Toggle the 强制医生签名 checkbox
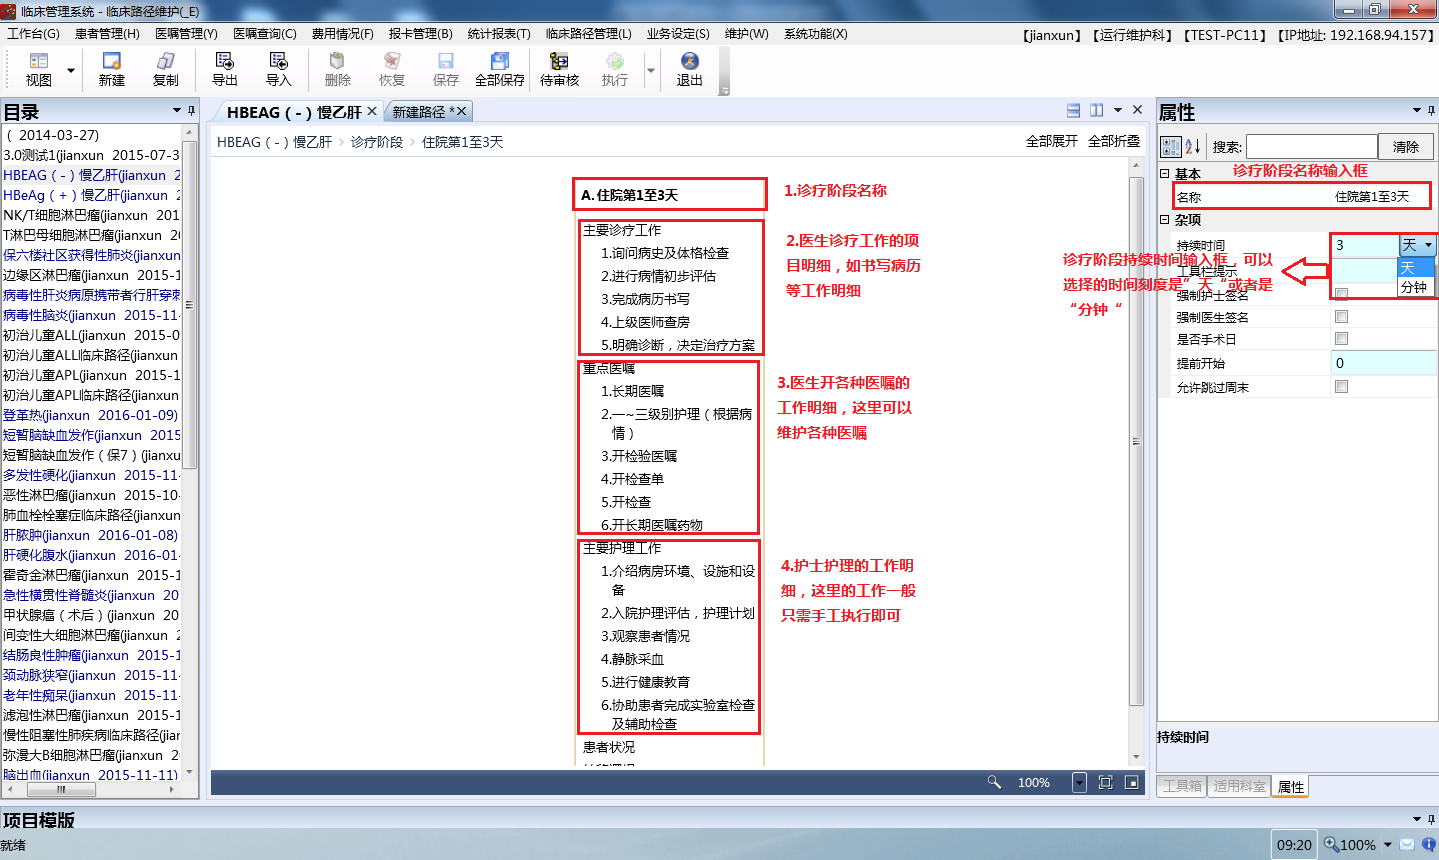Image resolution: width=1439 pixels, height=860 pixels. coord(1341,316)
